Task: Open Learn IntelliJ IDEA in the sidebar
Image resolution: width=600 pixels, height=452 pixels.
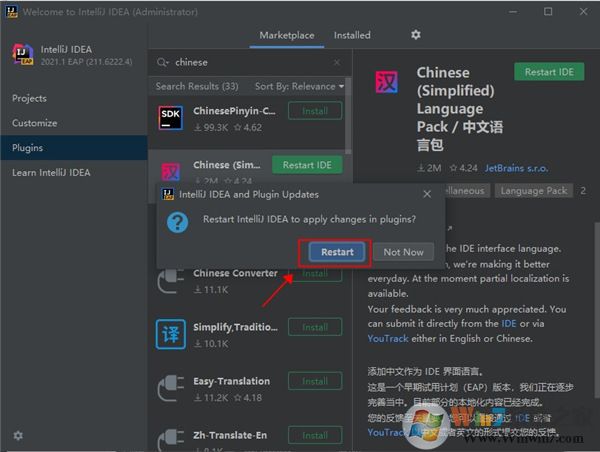Action: pyautogui.click(x=73, y=173)
